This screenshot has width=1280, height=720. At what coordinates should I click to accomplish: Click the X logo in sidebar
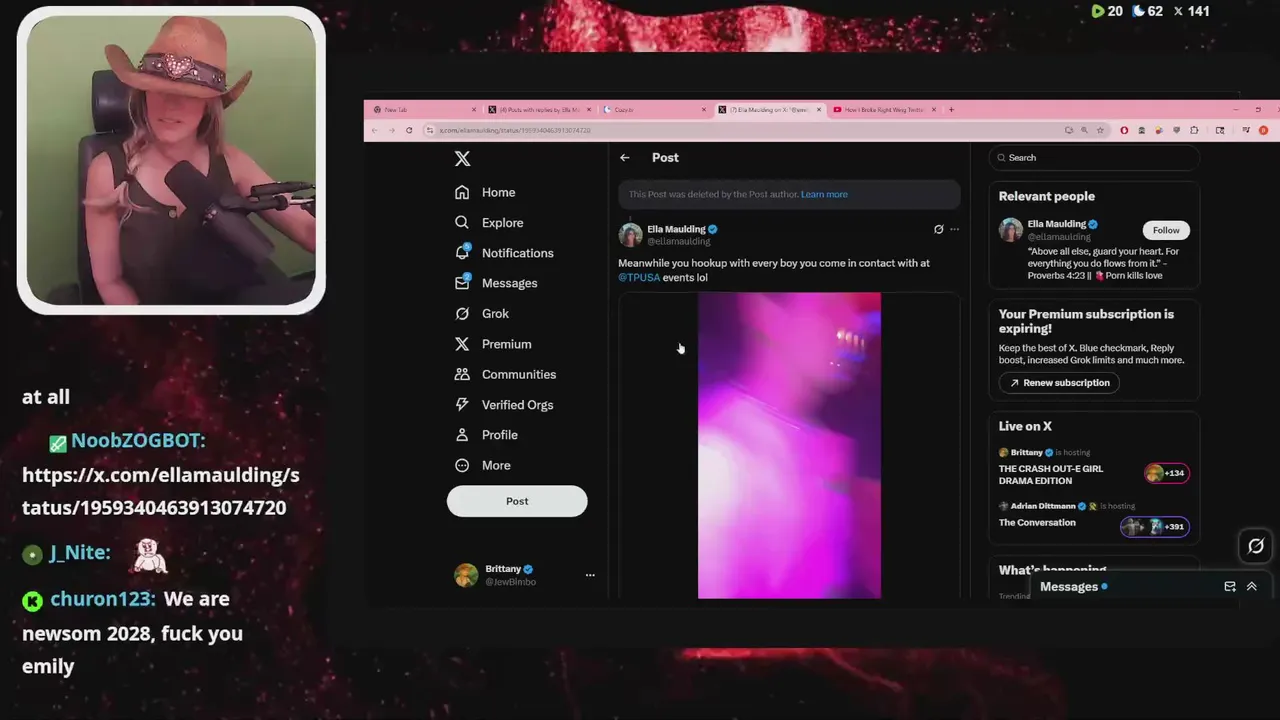click(x=462, y=158)
